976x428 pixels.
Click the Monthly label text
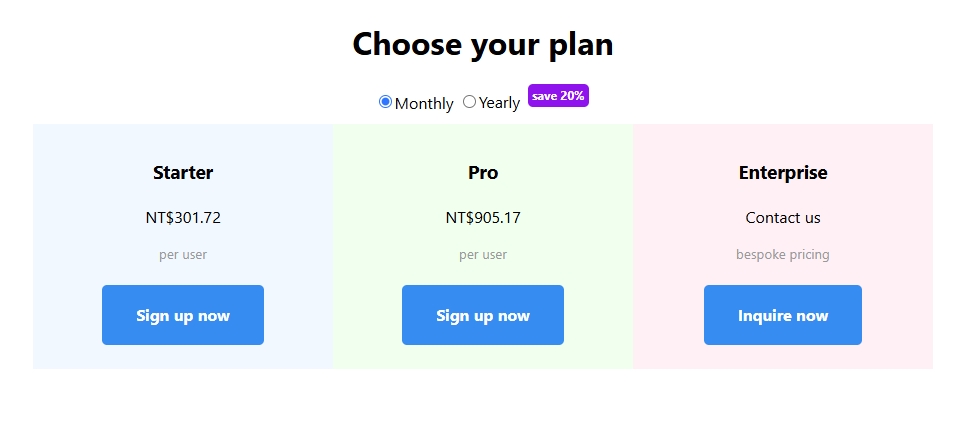(x=424, y=103)
